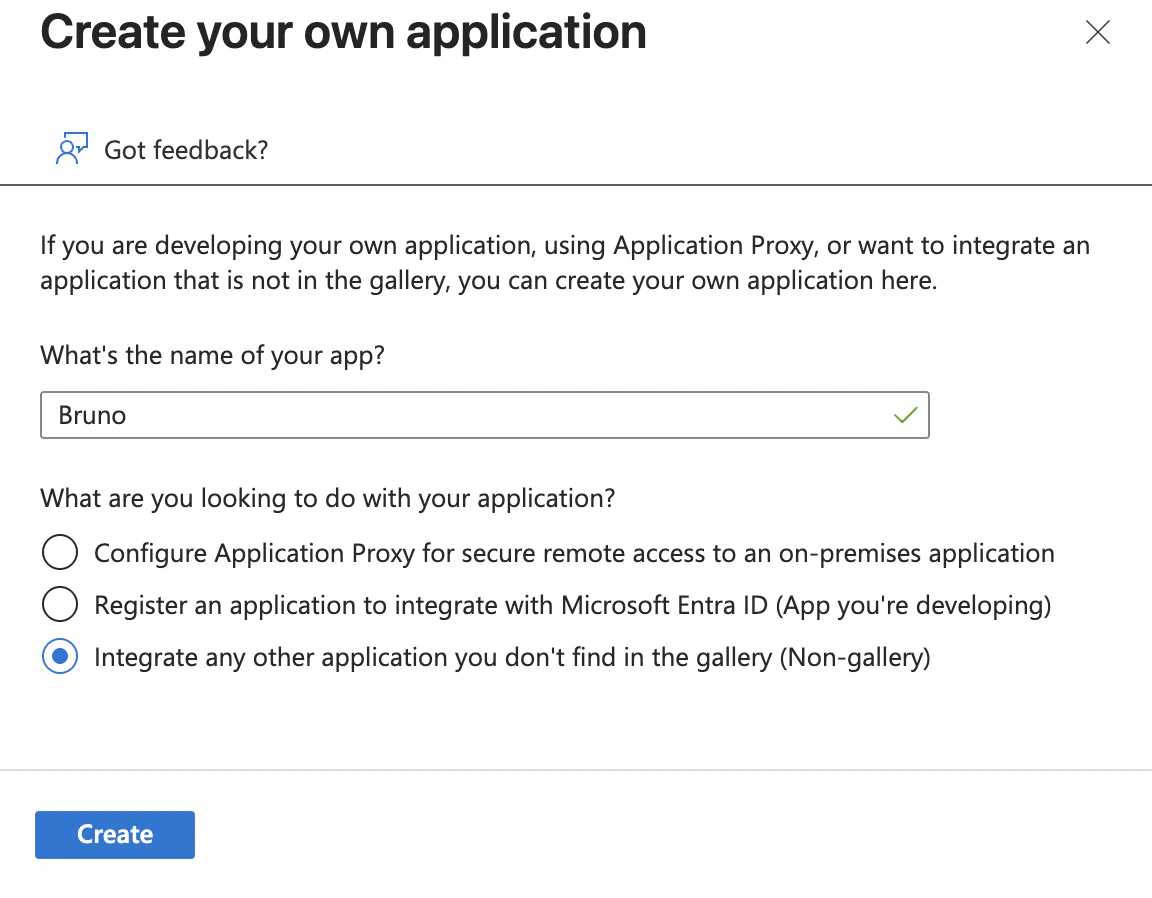The image size is (1152, 898).
Task: Click the Create button
Action: (114, 834)
